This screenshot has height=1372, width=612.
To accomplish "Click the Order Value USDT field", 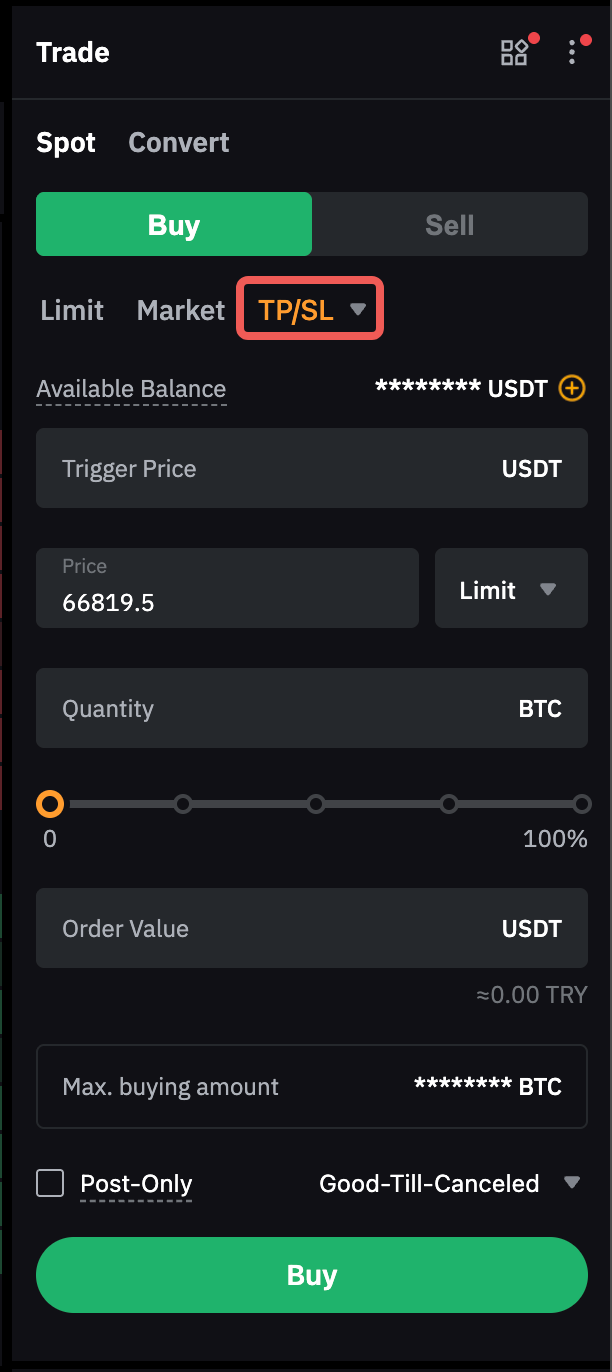I will pyautogui.click(x=280, y=929).
